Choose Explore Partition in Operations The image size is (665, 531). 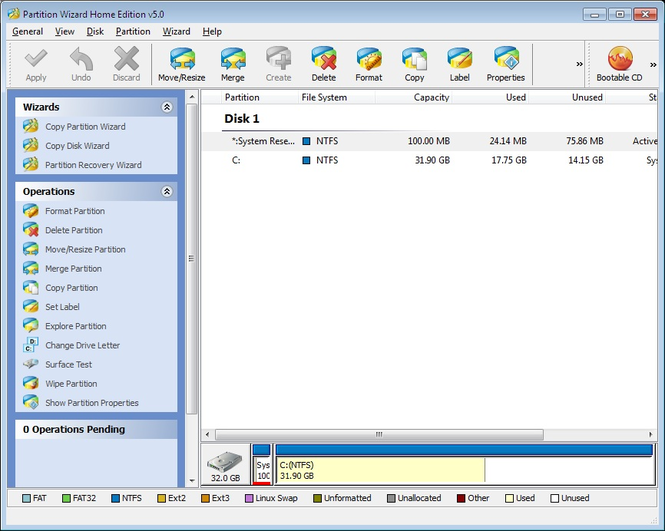pos(76,326)
